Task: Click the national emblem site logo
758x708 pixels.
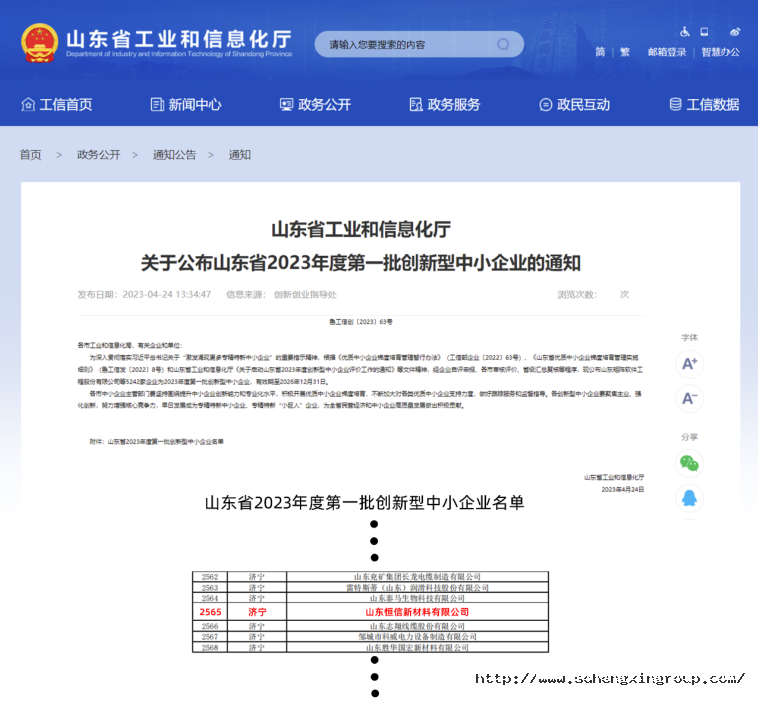Action: [x=40, y=42]
